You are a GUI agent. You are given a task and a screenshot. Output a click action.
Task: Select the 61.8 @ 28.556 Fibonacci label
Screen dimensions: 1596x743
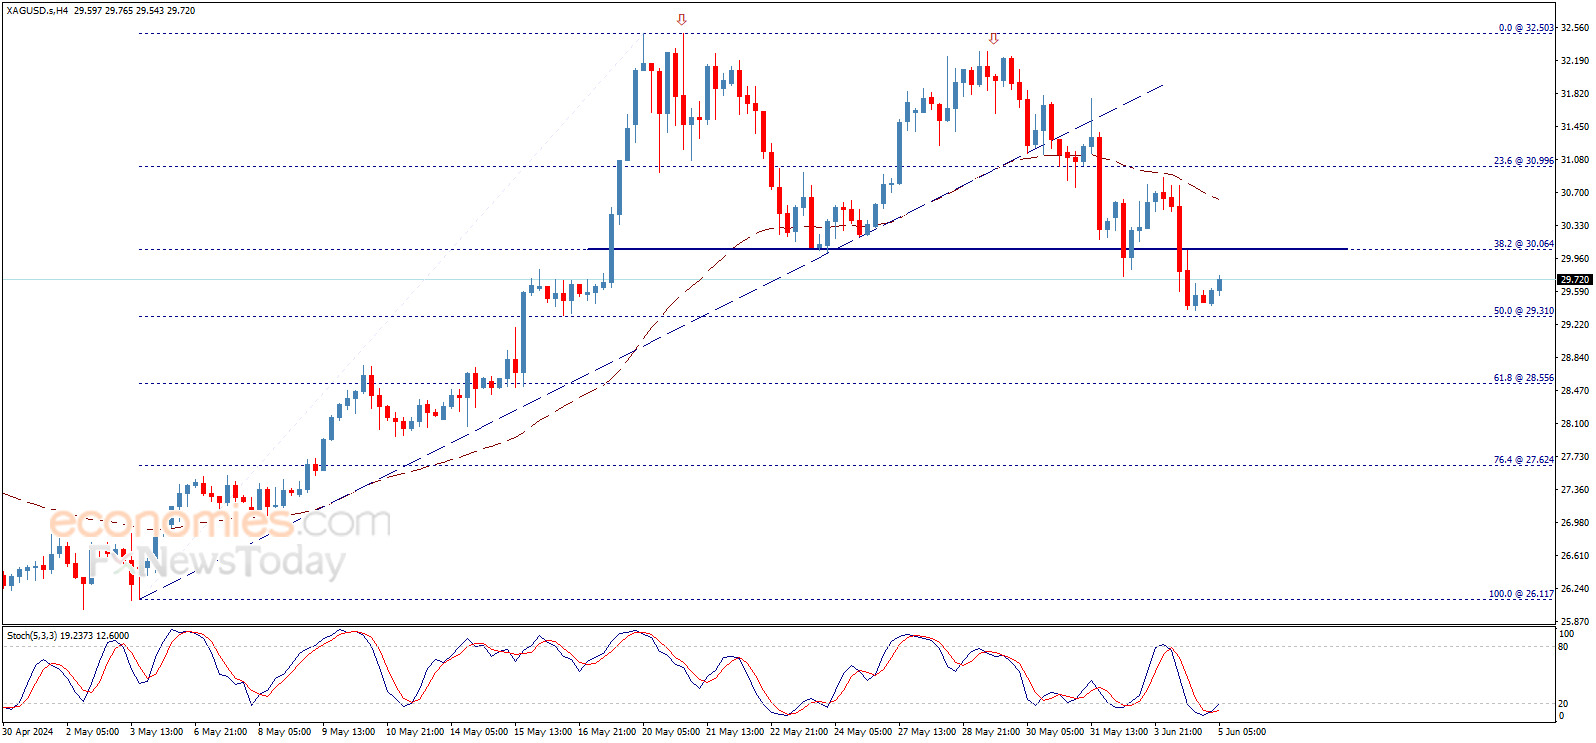(1524, 378)
